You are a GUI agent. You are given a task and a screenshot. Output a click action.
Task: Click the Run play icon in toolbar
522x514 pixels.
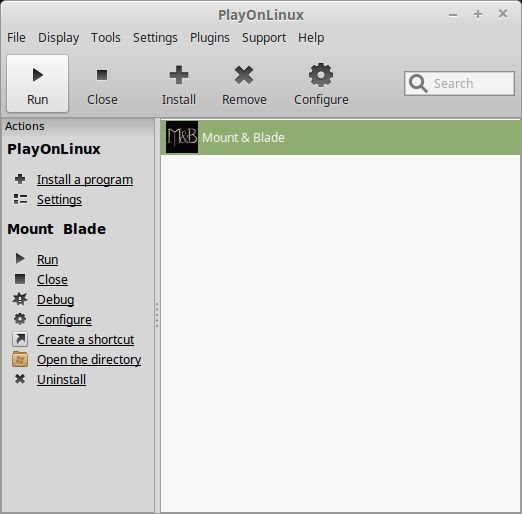pyautogui.click(x=38, y=75)
